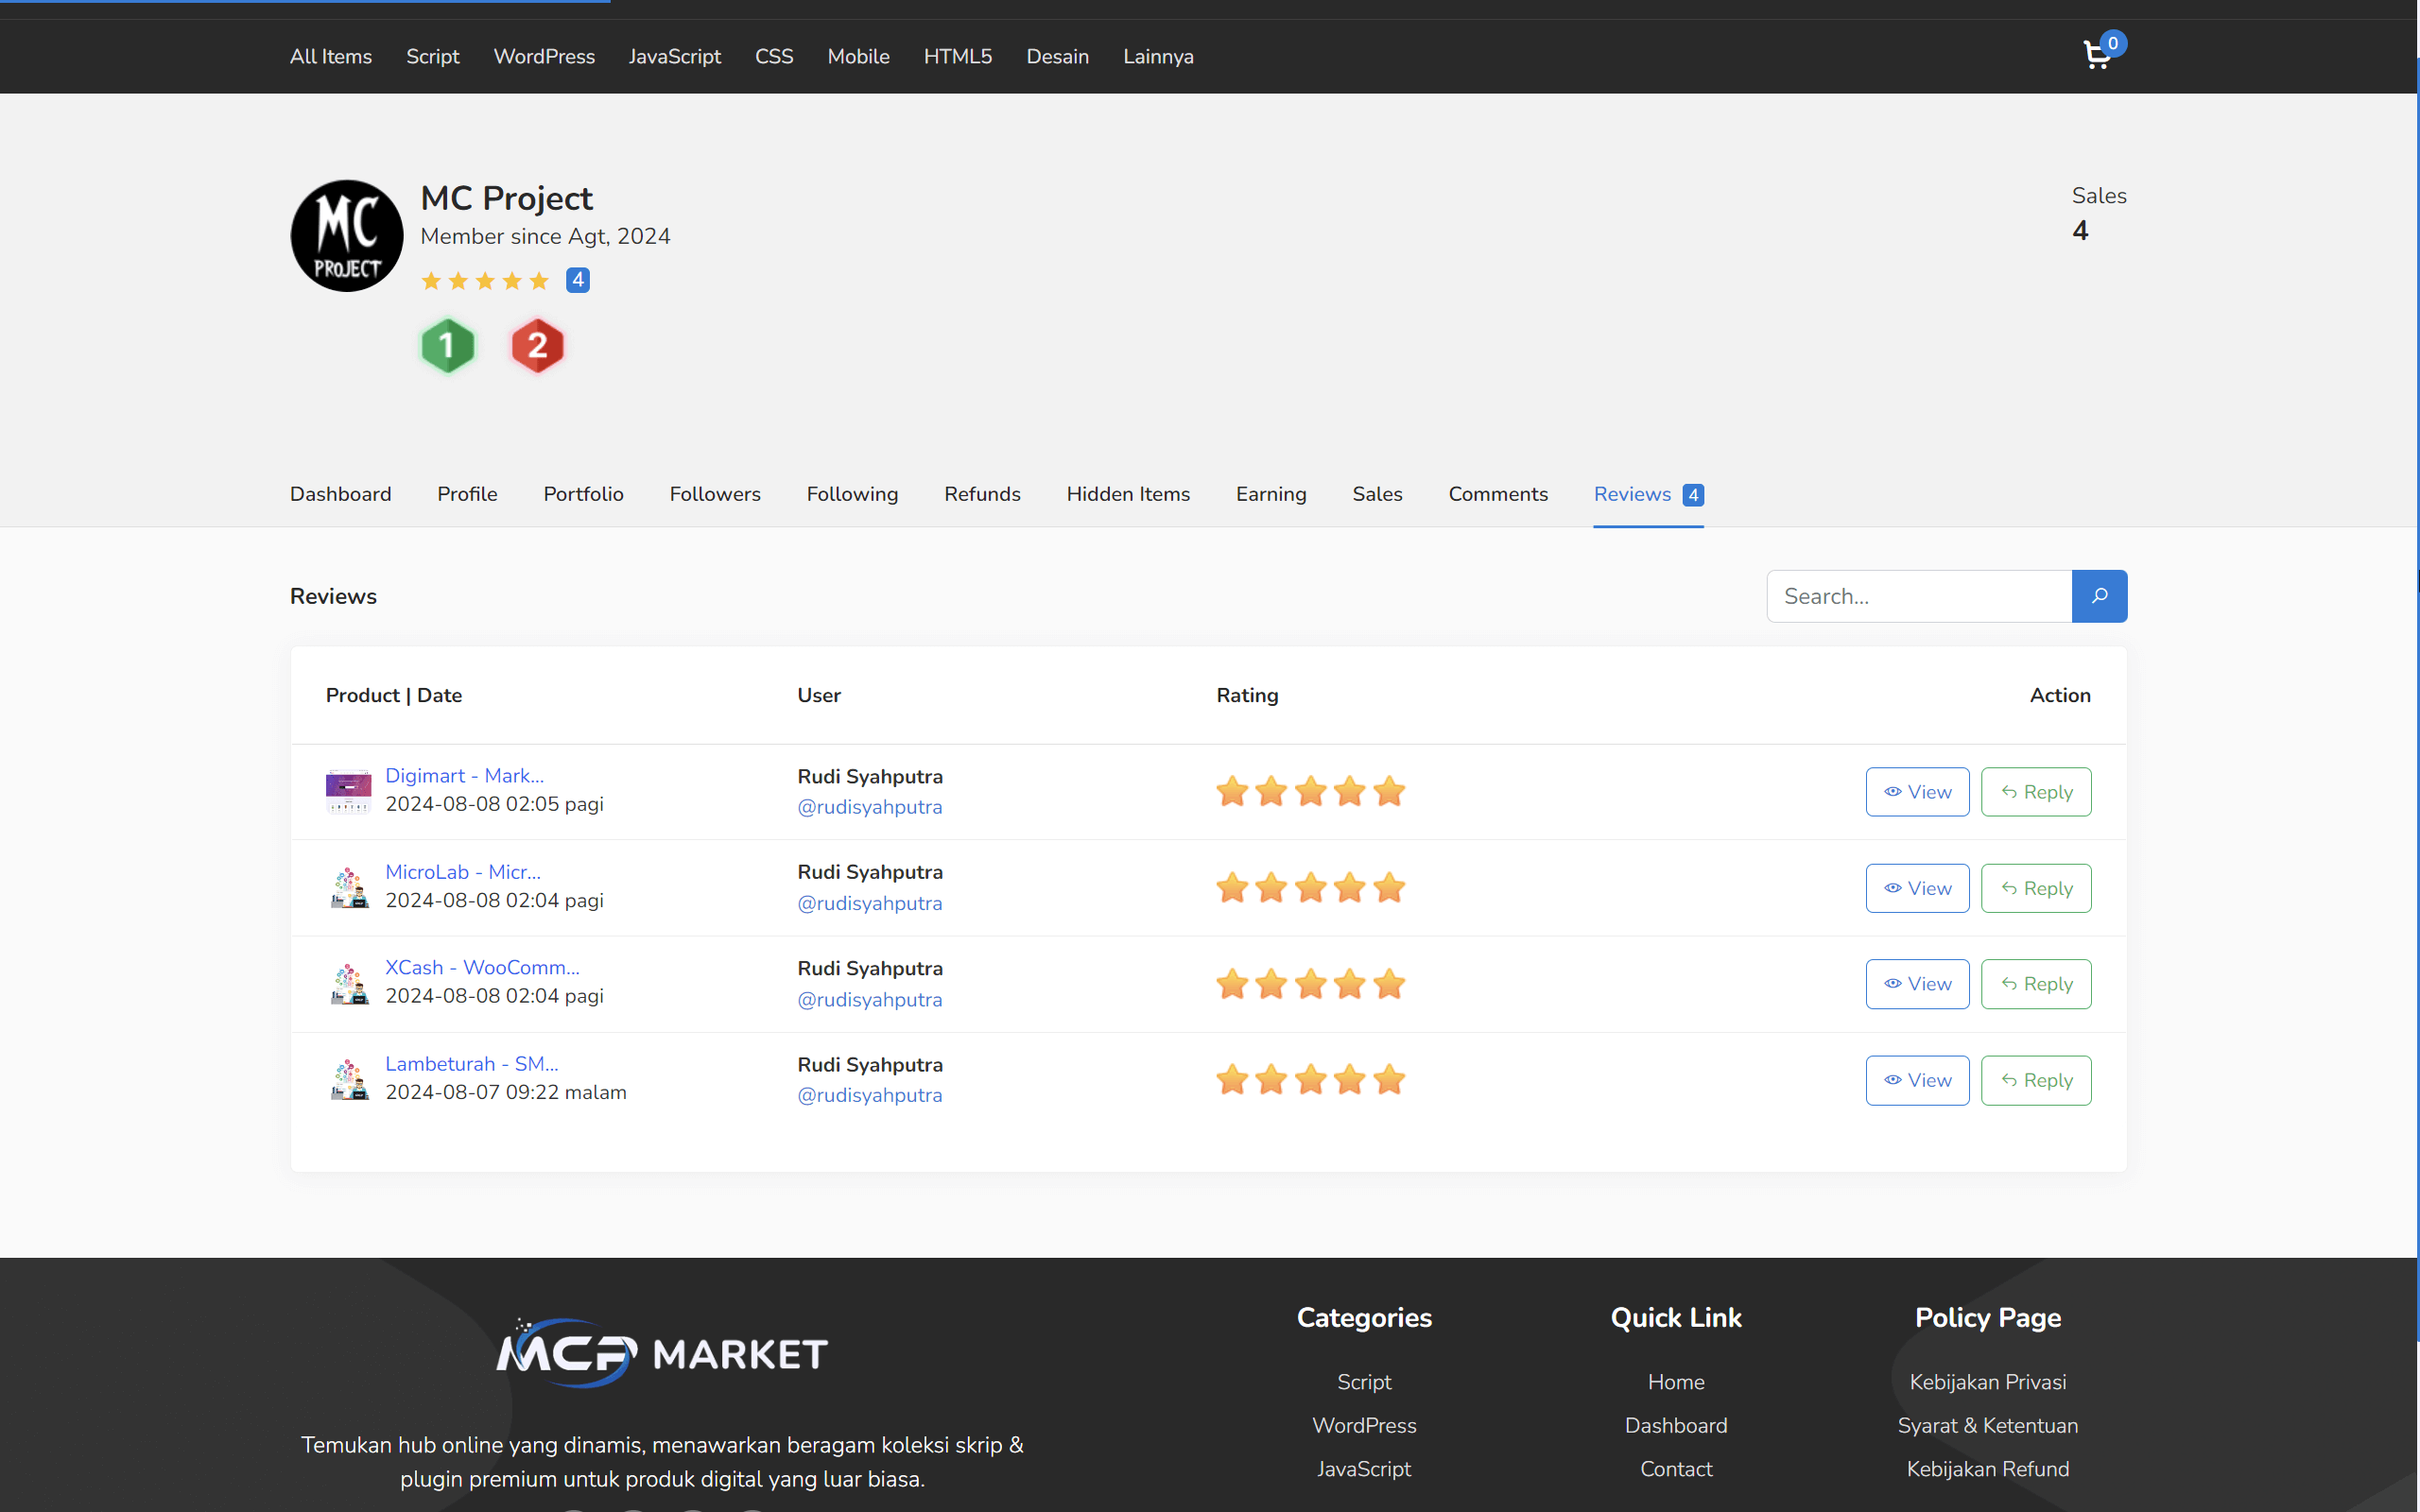
Task: Click the profile star rating row
Action: [485, 281]
